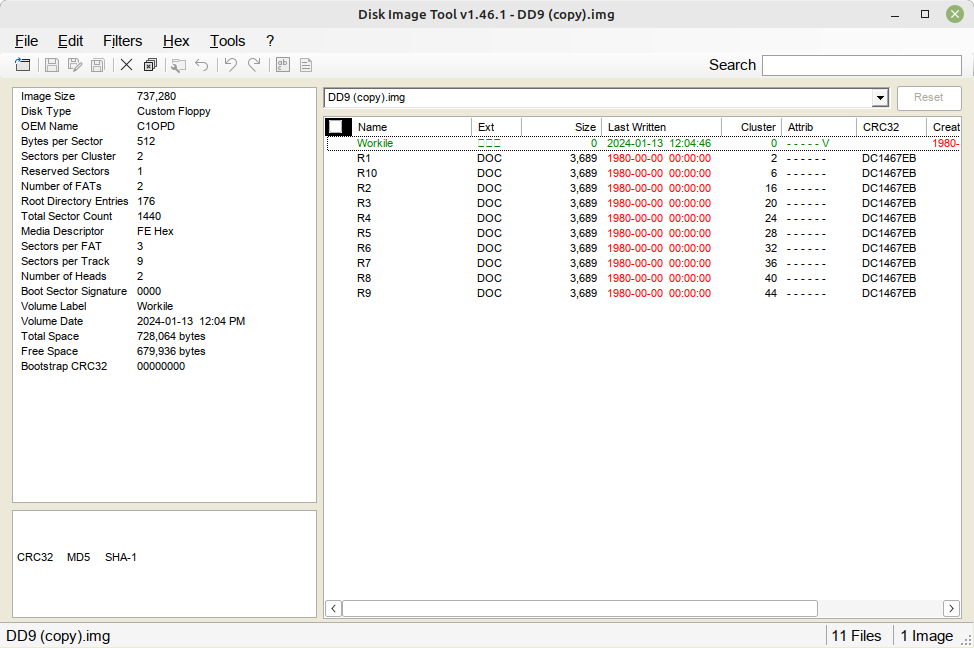Select file R4 in the list
The height and width of the screenshot is (648, 974).
coord(643,218)
